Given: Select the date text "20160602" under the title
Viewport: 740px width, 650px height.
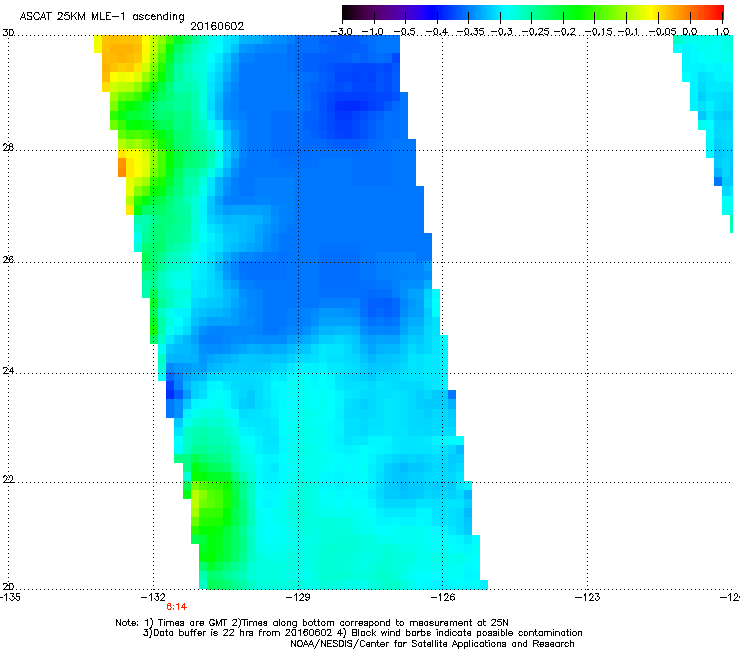Looking at the screenshot, I should click(x=217, y=26).
